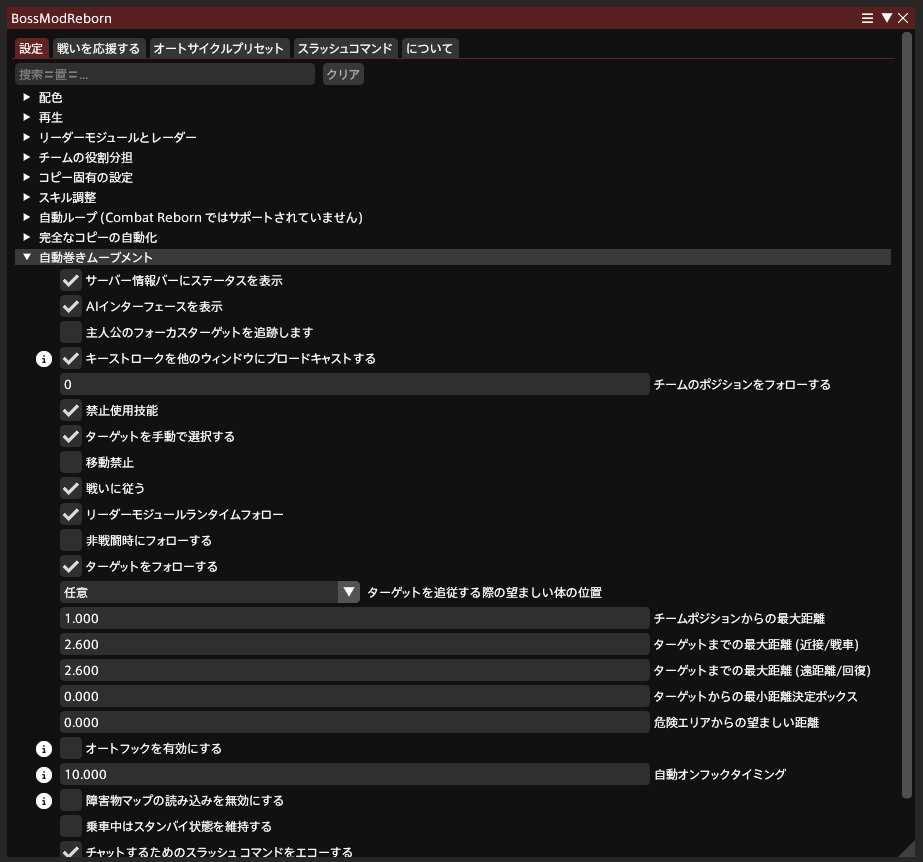The width and height of the screenshot is (923, 862).
Task: Toggle ターゲットを手動で選択する checkbox
Action: 71,436
